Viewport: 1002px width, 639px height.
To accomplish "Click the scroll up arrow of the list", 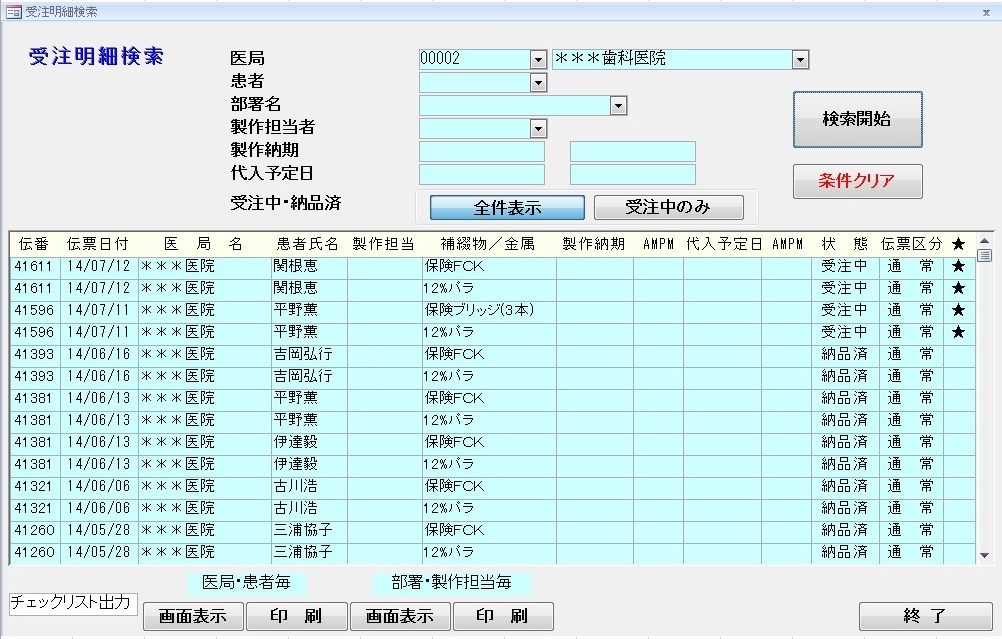I will (984, 241).
